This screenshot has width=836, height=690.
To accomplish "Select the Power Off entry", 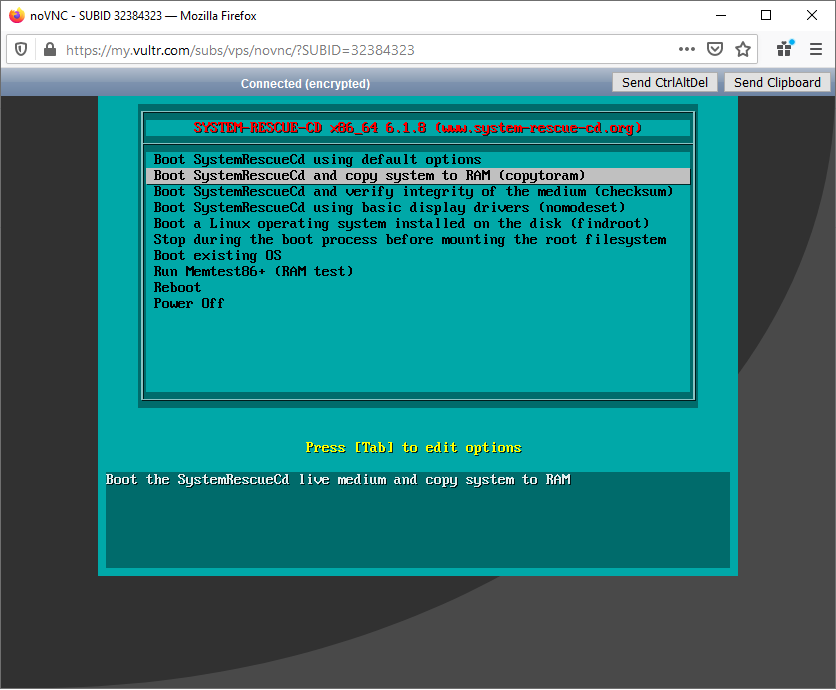I will click(x=419, y=303).
